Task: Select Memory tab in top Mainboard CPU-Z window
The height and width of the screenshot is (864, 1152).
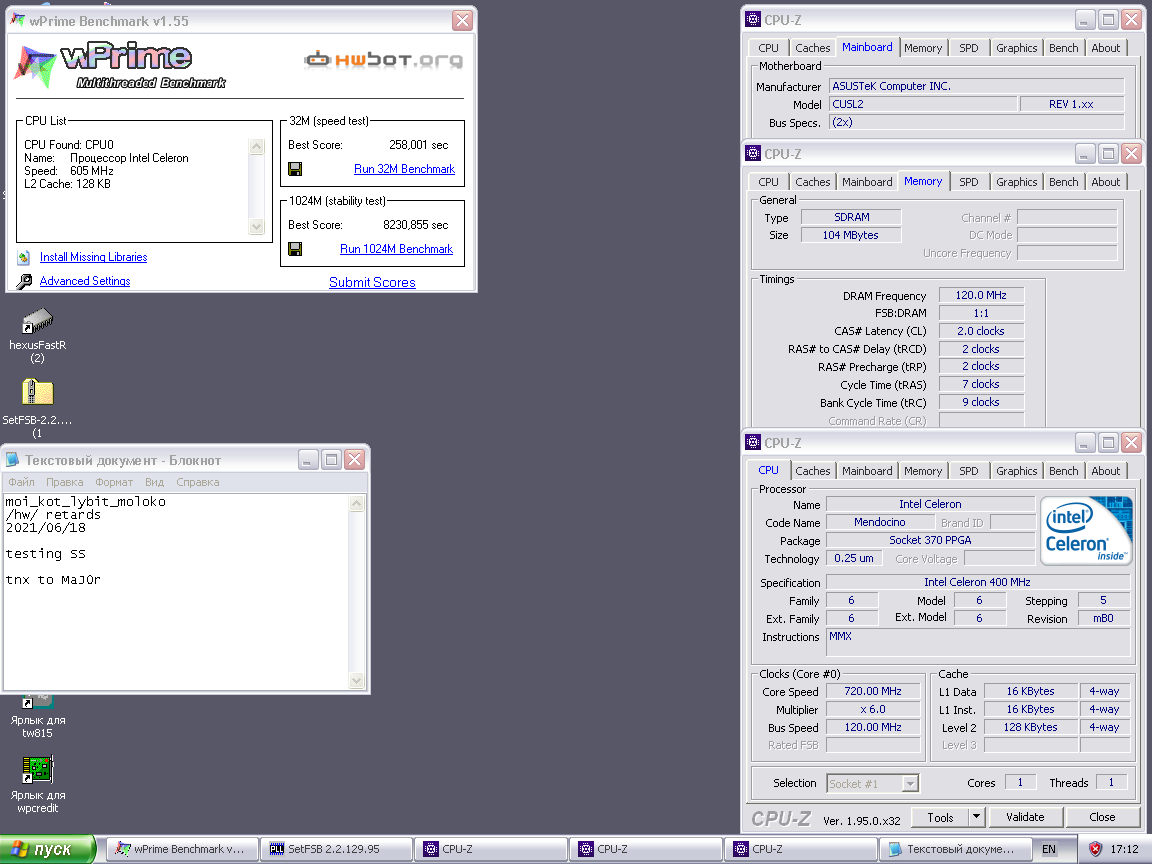Action: coord(923,48)
